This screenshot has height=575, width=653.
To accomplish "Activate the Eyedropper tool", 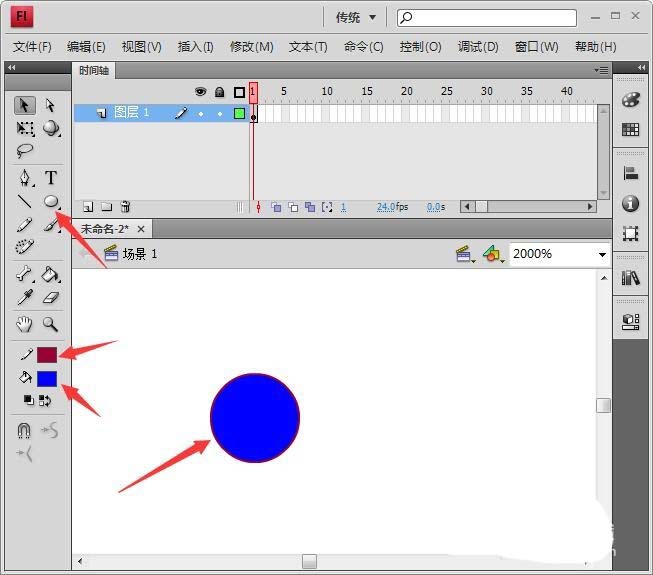I will tap(25, 298).
